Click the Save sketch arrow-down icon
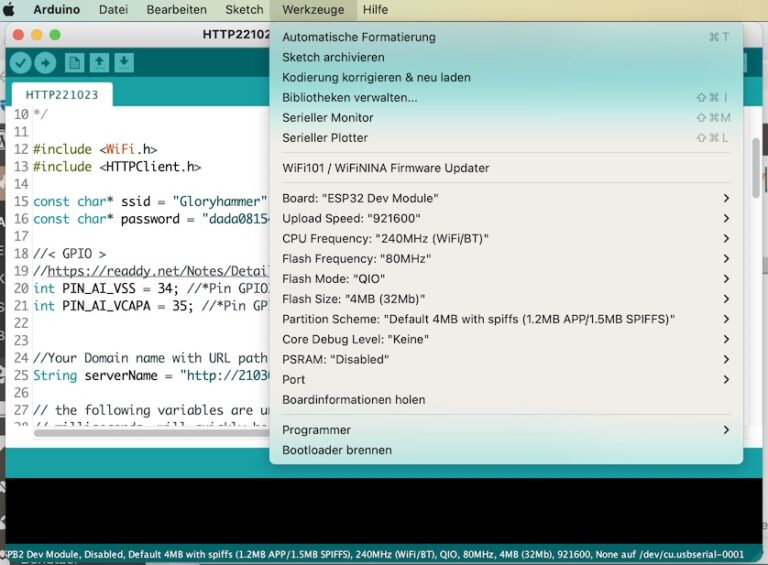 (x=123, y=63)
